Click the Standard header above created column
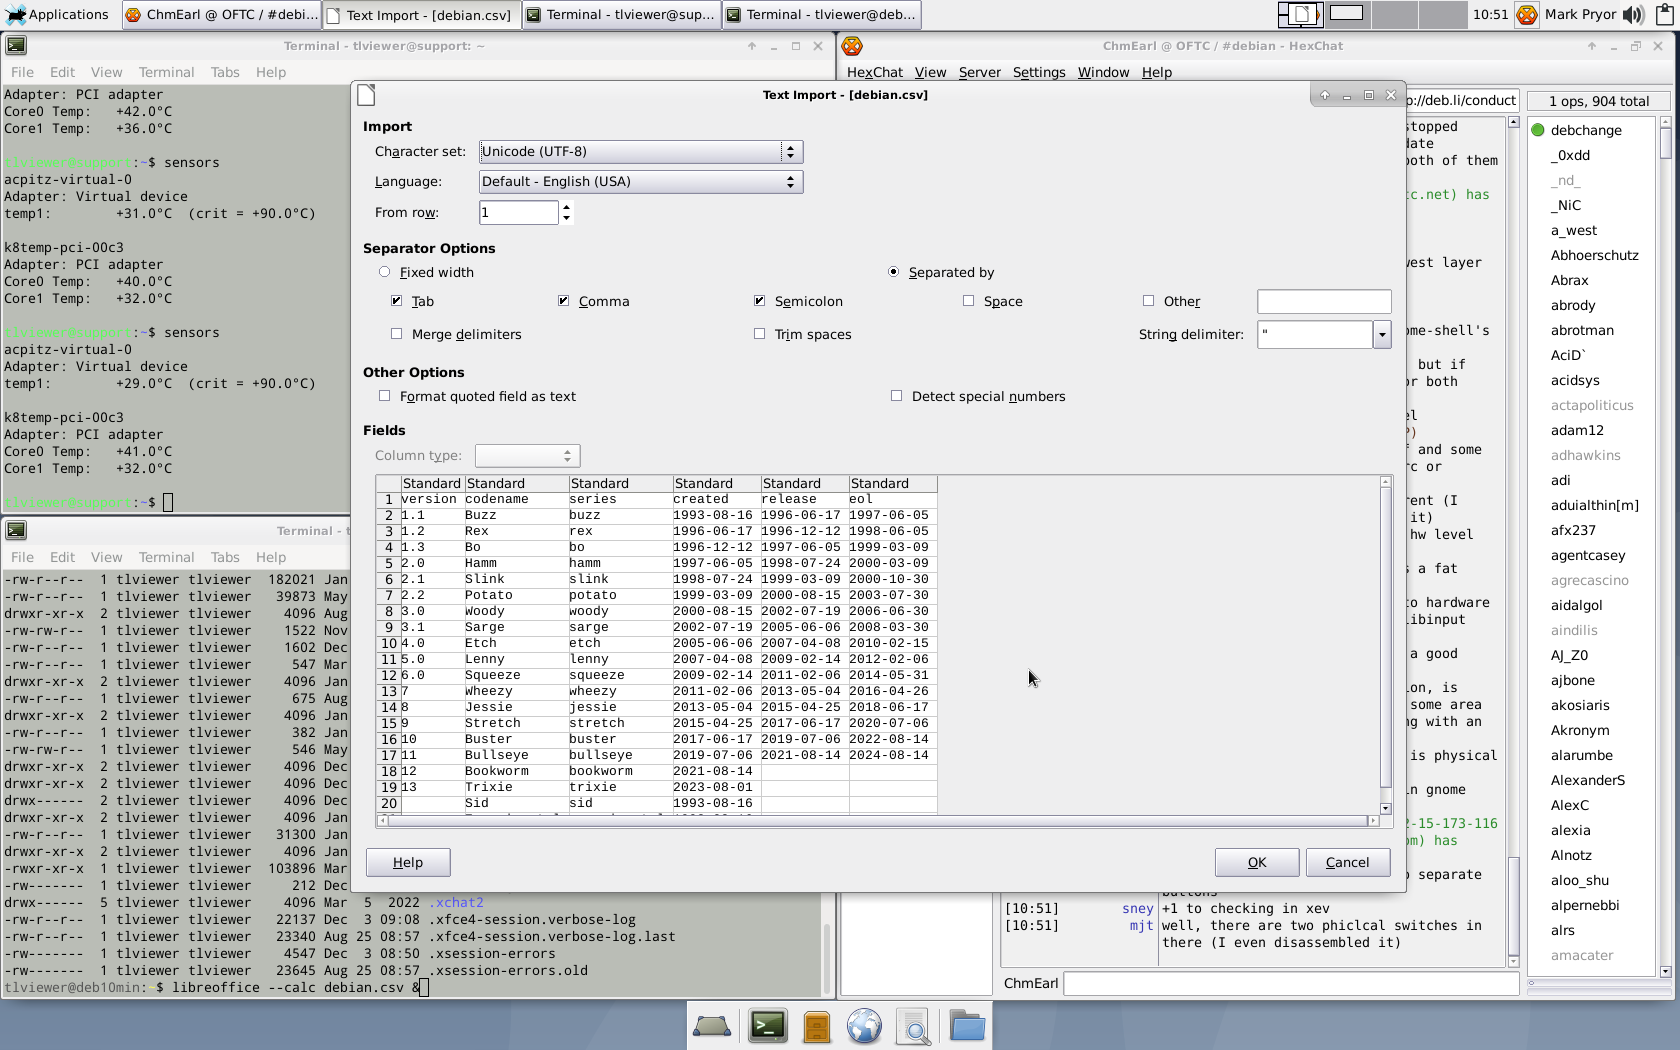 [x=716, y=484]
